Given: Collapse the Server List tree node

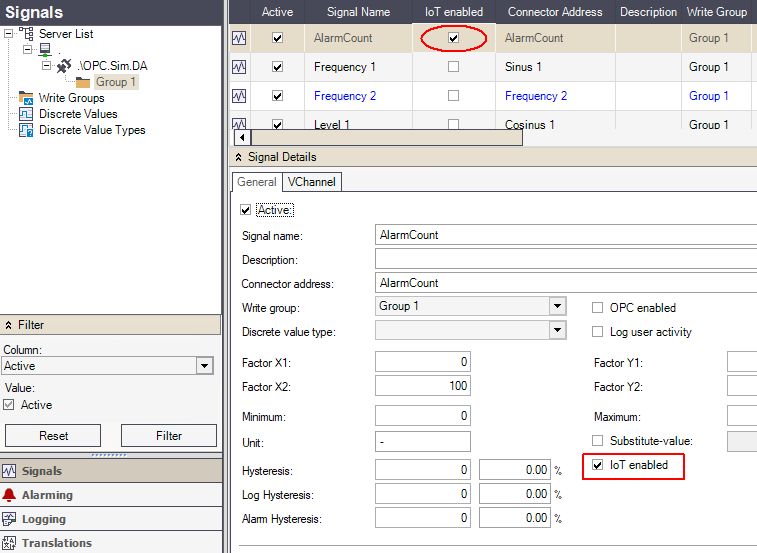Looking at the screenshot, I should pos(9,34).
